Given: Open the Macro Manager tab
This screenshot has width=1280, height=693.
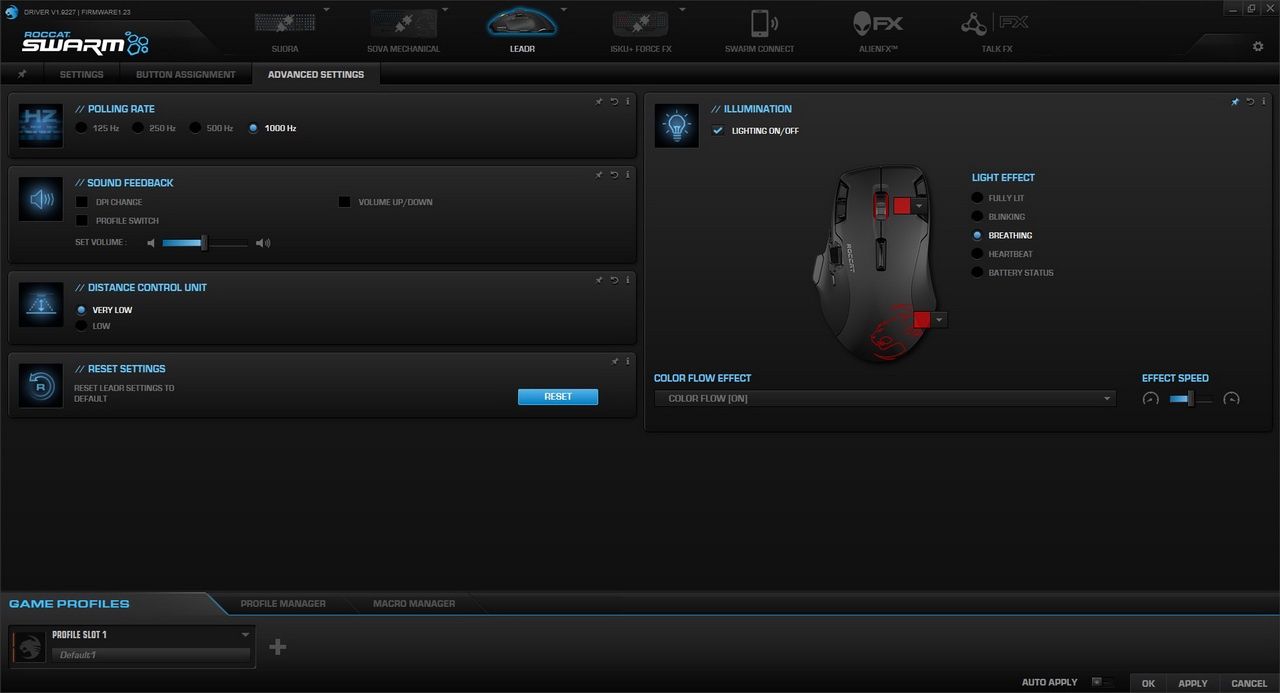Looking at the screenshot, I should click(x=414, y=604).
